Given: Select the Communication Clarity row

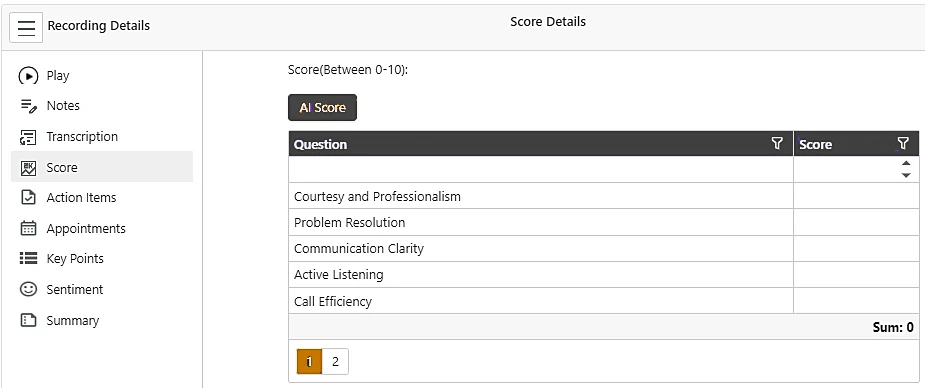Looking at the screenshot, I should click(x=603, y=248).
